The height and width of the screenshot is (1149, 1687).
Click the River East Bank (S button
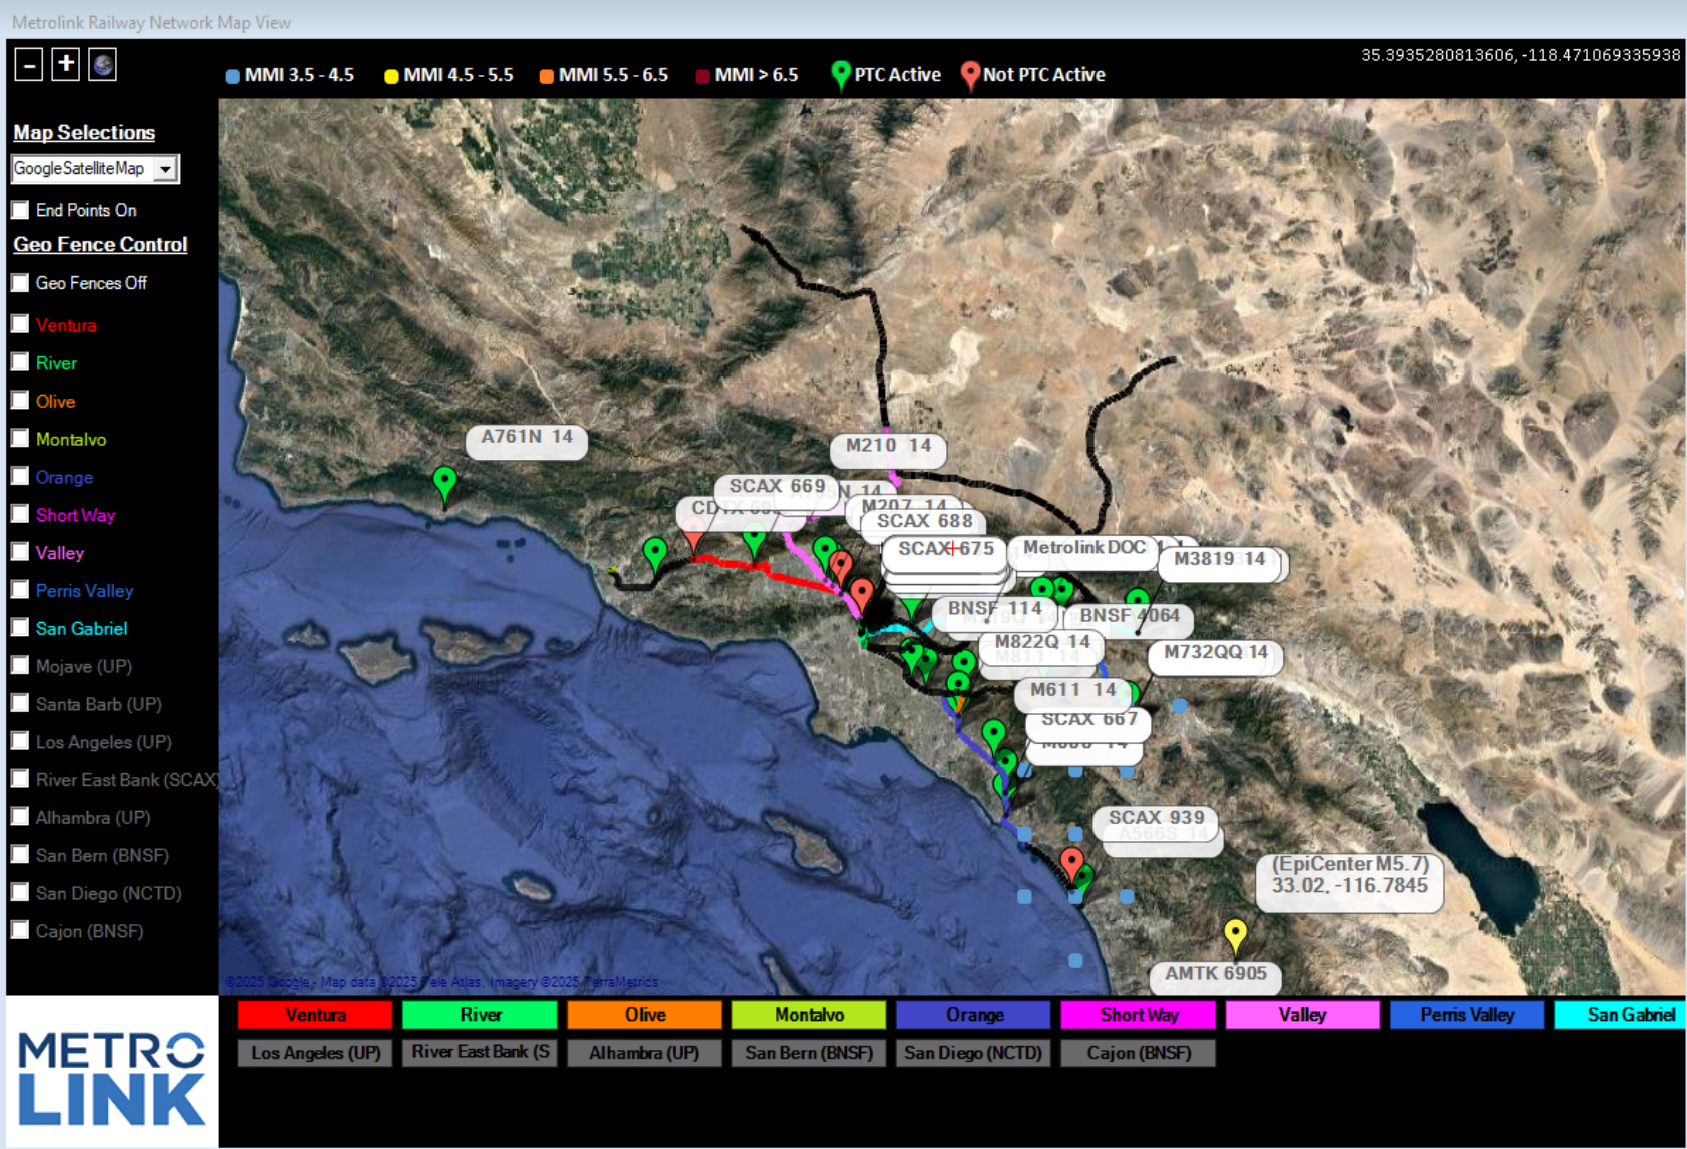(x=480, y=1053)
